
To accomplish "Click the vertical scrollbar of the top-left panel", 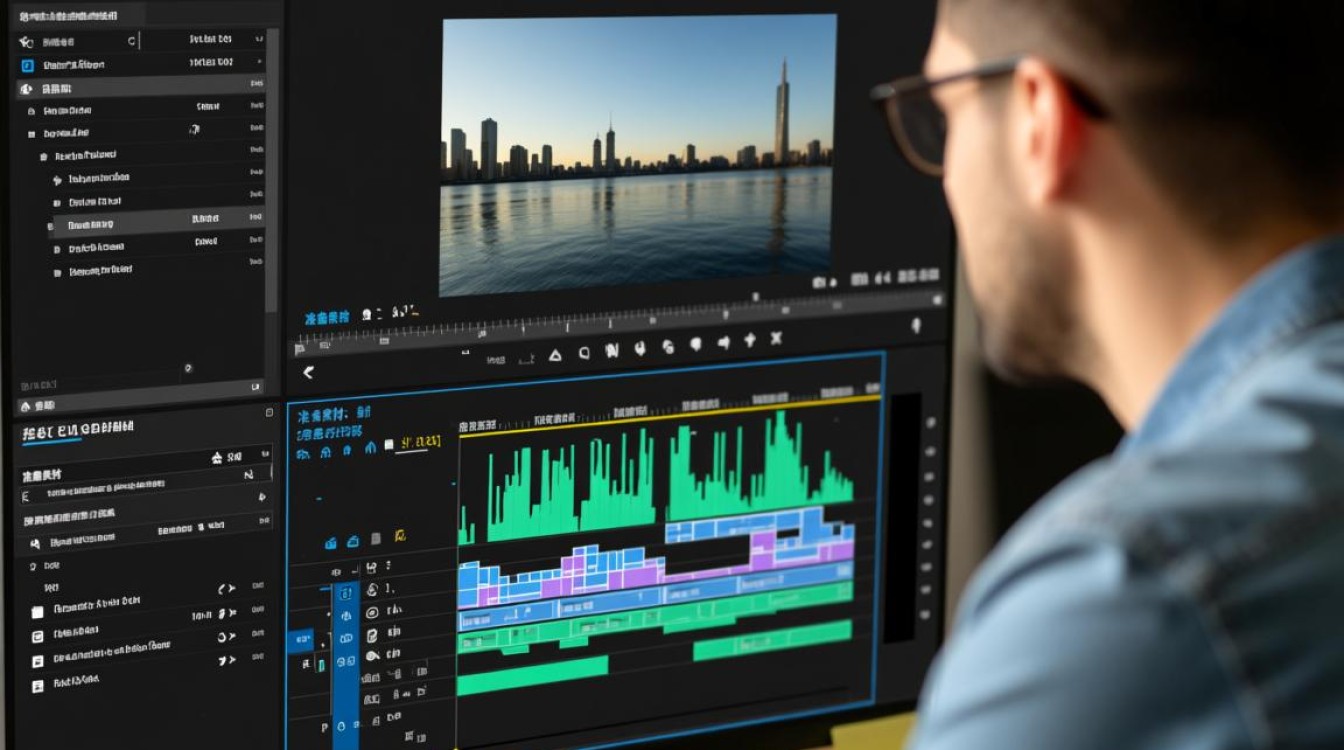I will (270, 170).
